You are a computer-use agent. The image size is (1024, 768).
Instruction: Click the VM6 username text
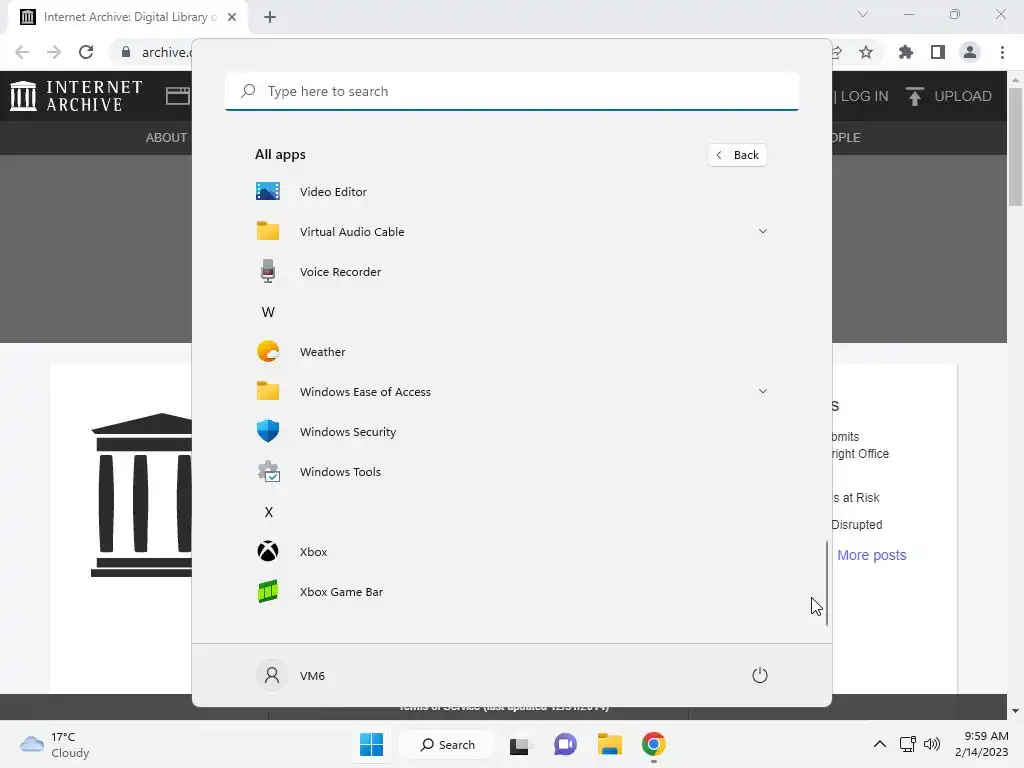[x=312, y=676]
